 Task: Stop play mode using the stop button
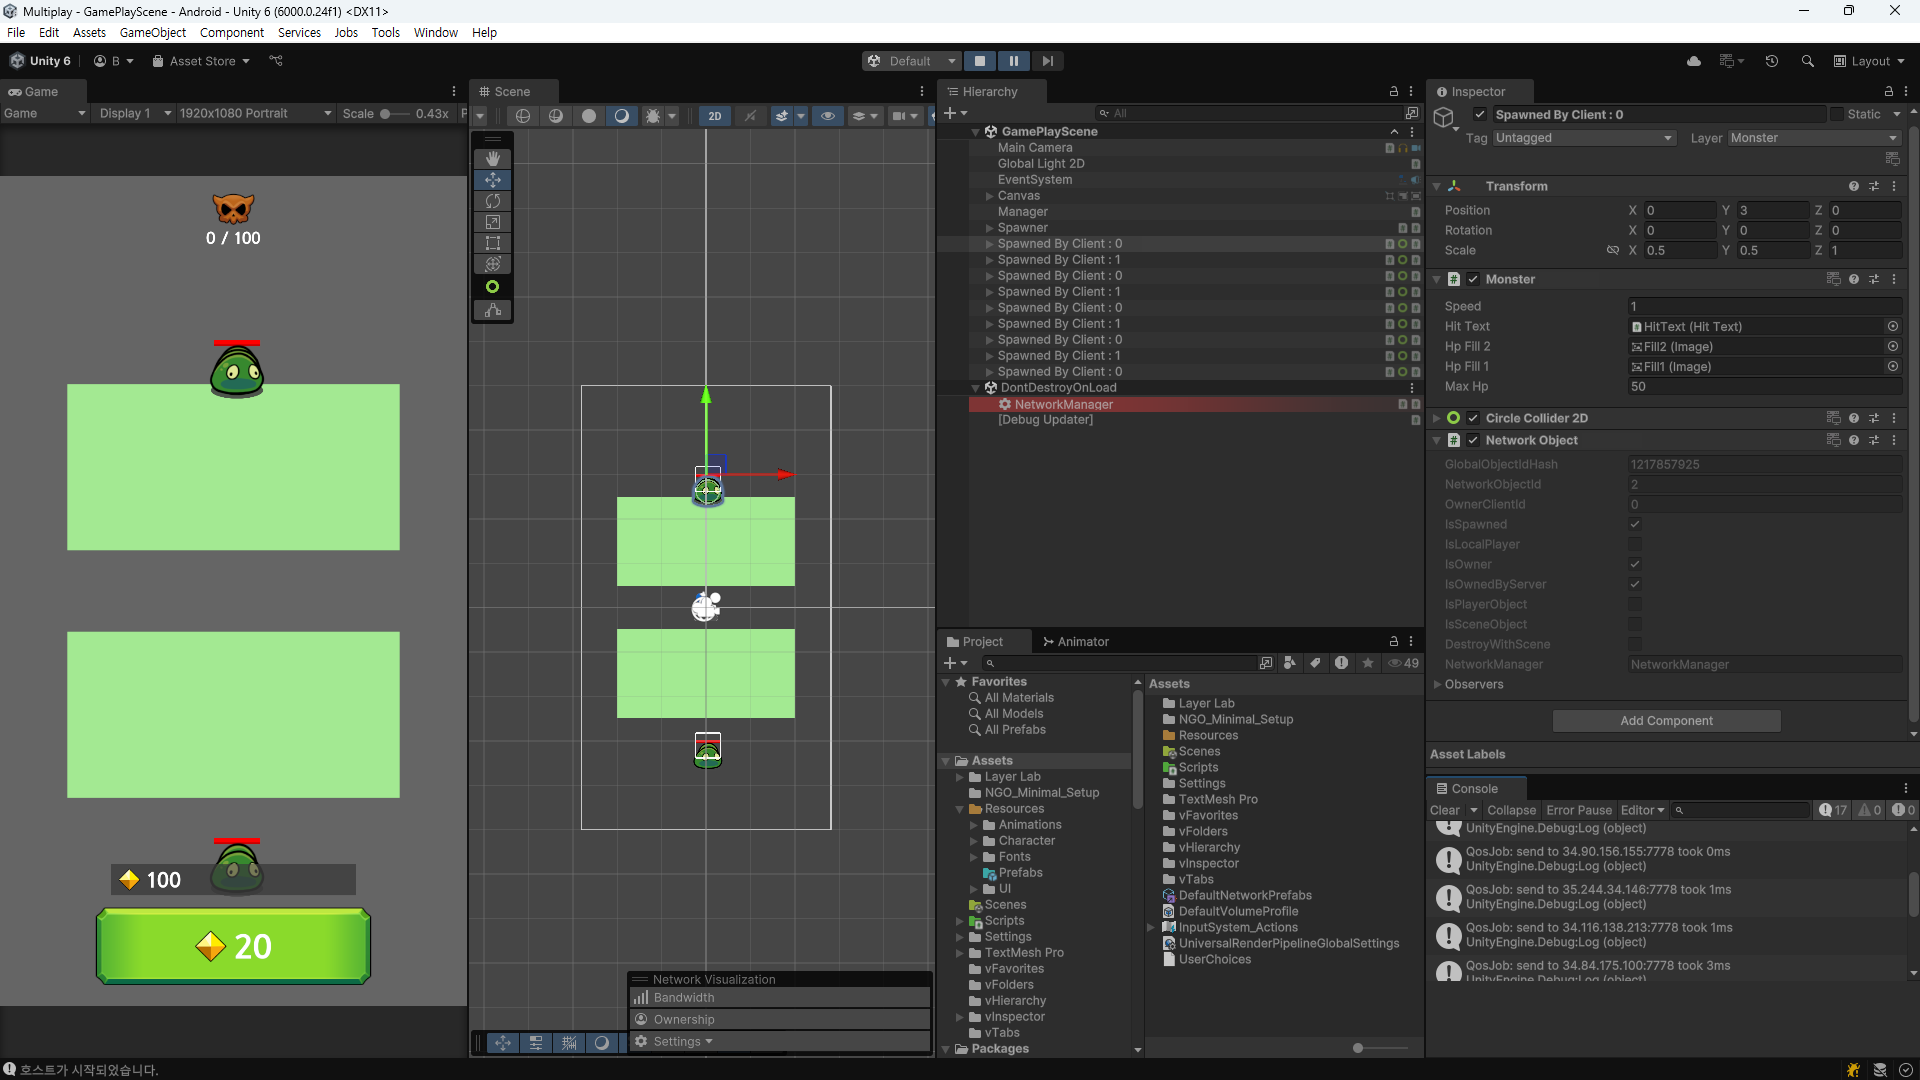pyautogui.click(x=980, y=61)
